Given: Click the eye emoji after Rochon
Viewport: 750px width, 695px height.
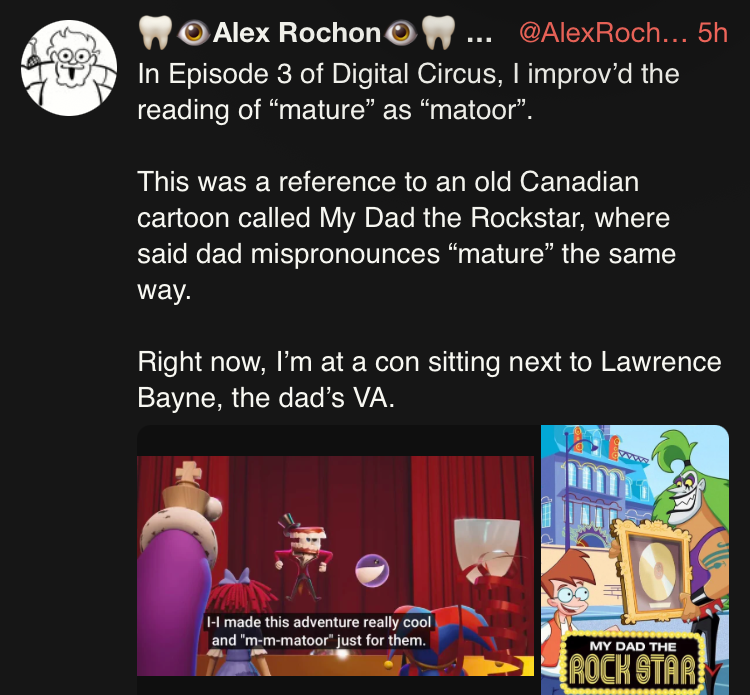Looking at the screenshot, I should [x=401, y=33].
